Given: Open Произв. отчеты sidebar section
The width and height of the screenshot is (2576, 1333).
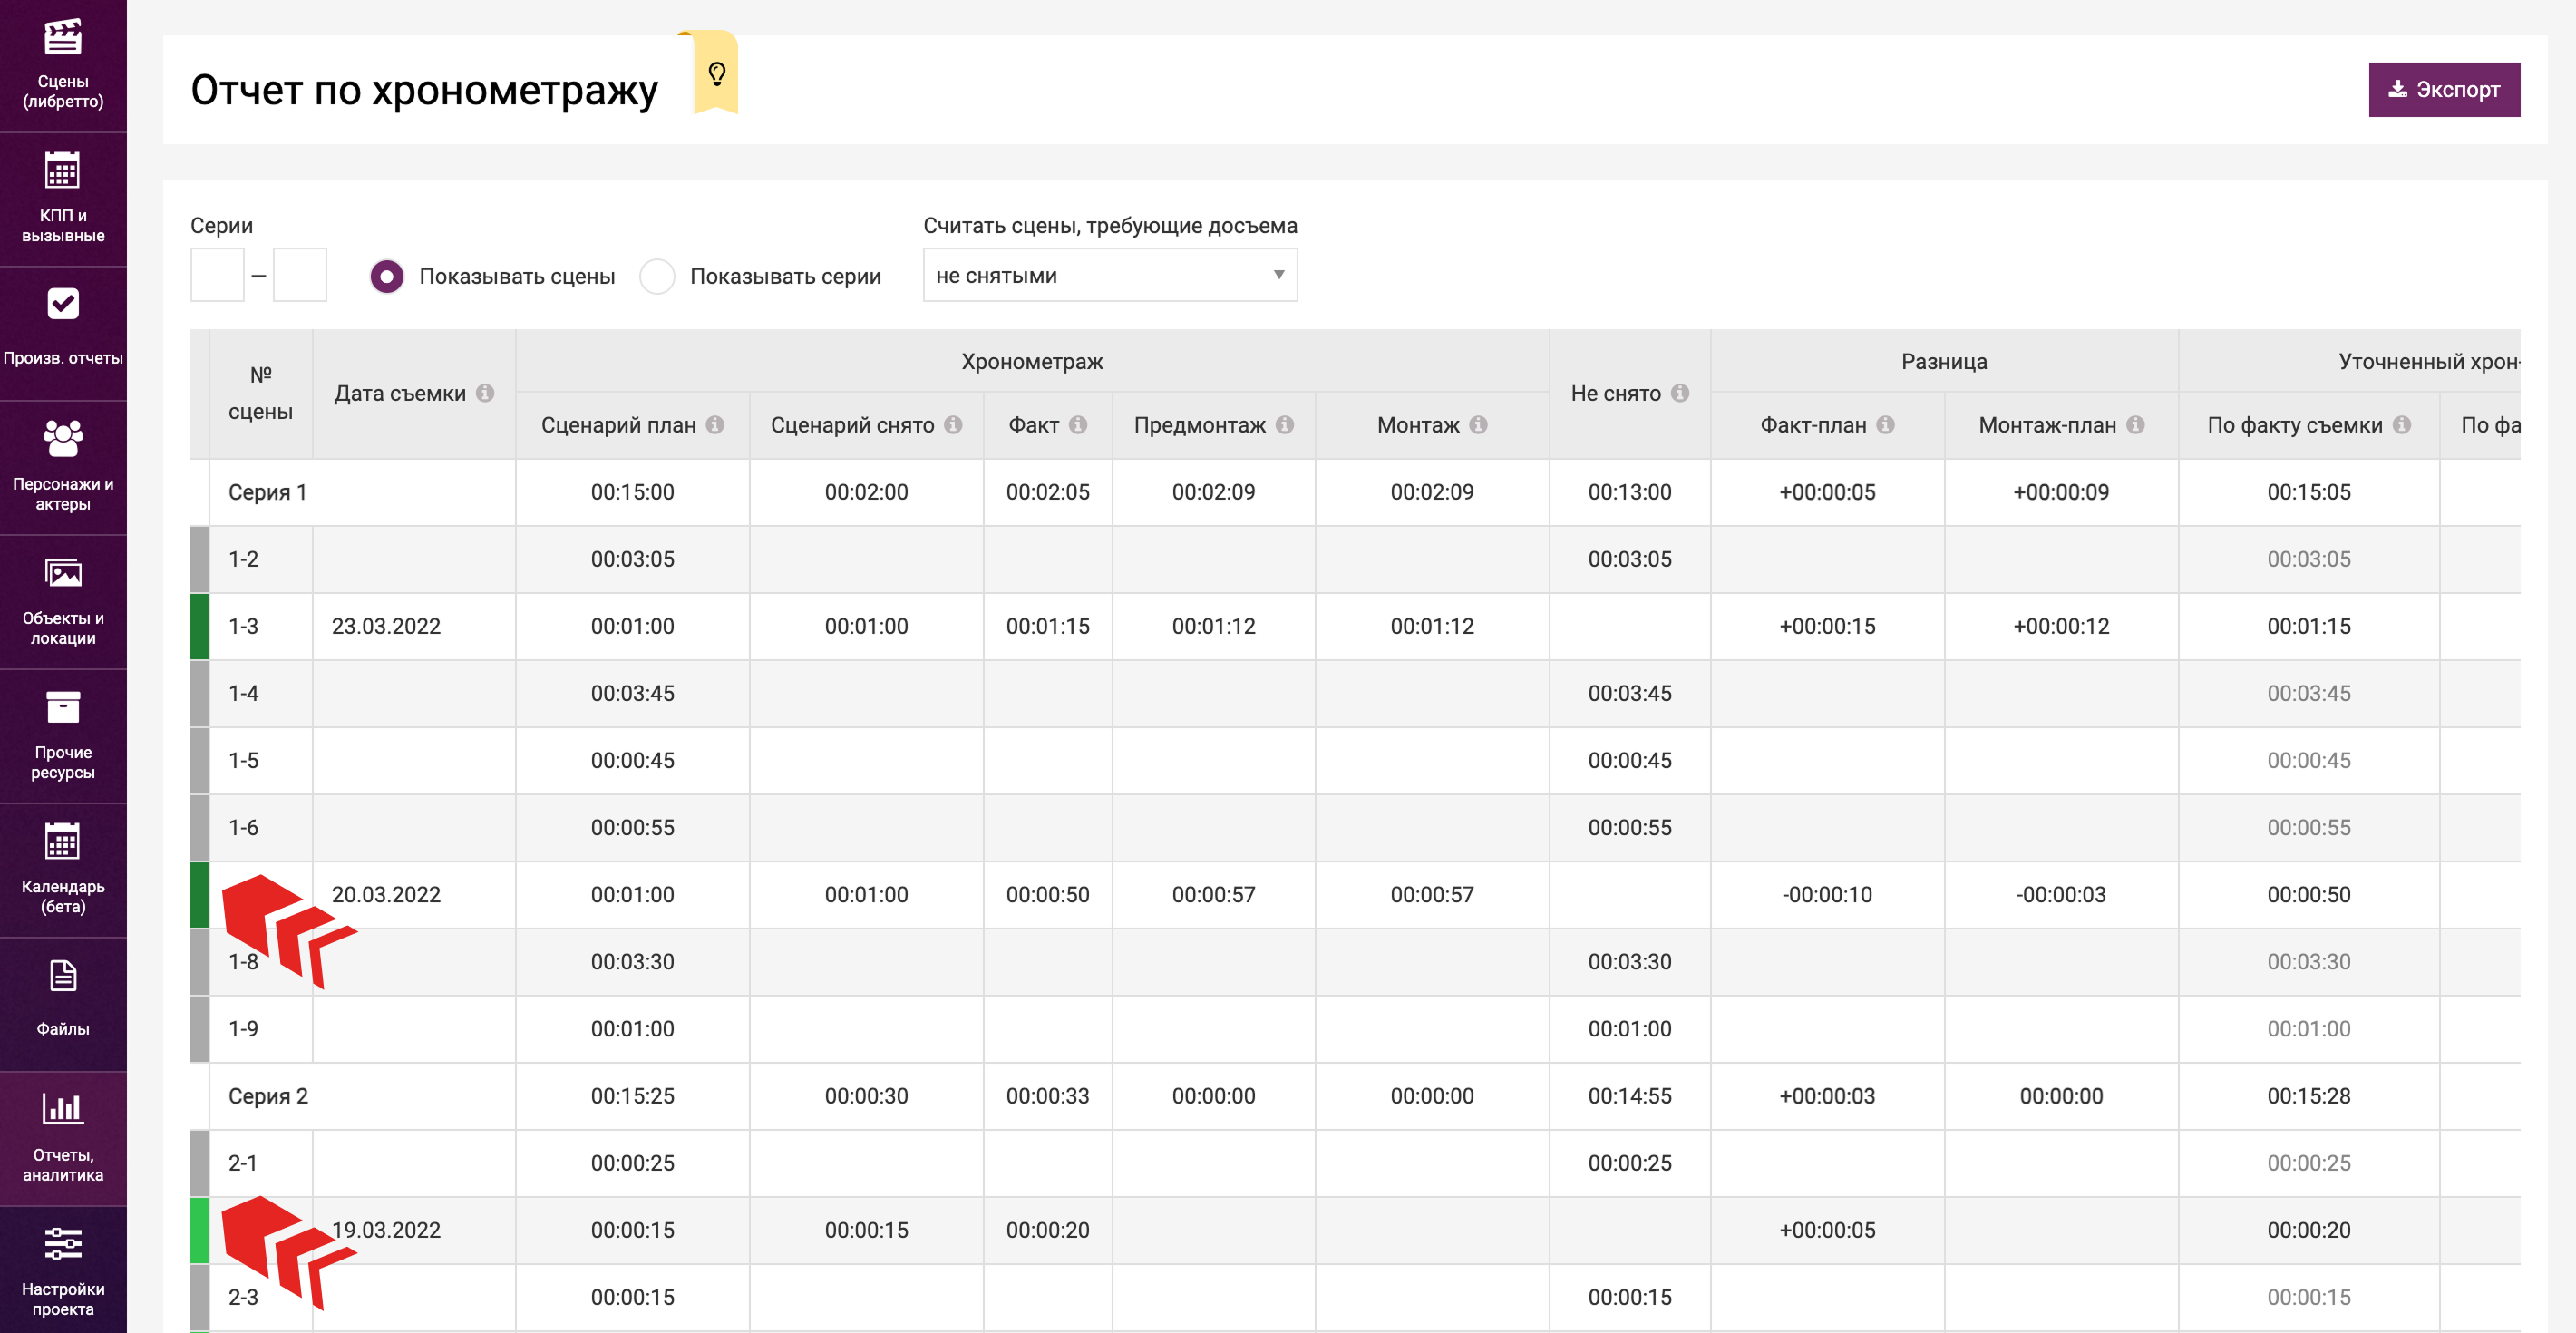Looking at the screenshot, I should pyautogui.click(x=63, y=330).
